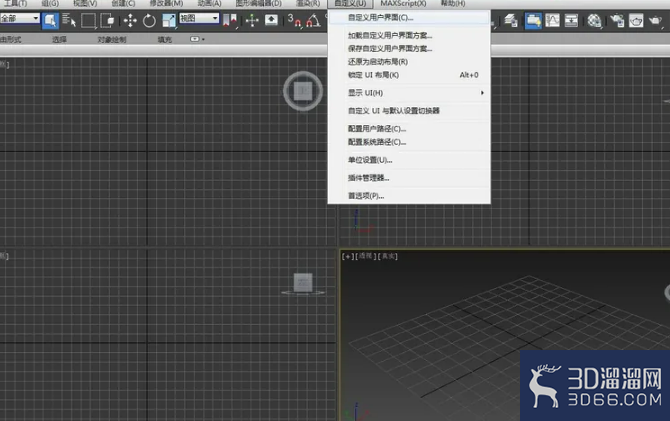Image resolution: width=670 pixels, height=421 pixels.
Task: Choose 保存自定义用户界面方案... entry
Action: tap(409, 49)
